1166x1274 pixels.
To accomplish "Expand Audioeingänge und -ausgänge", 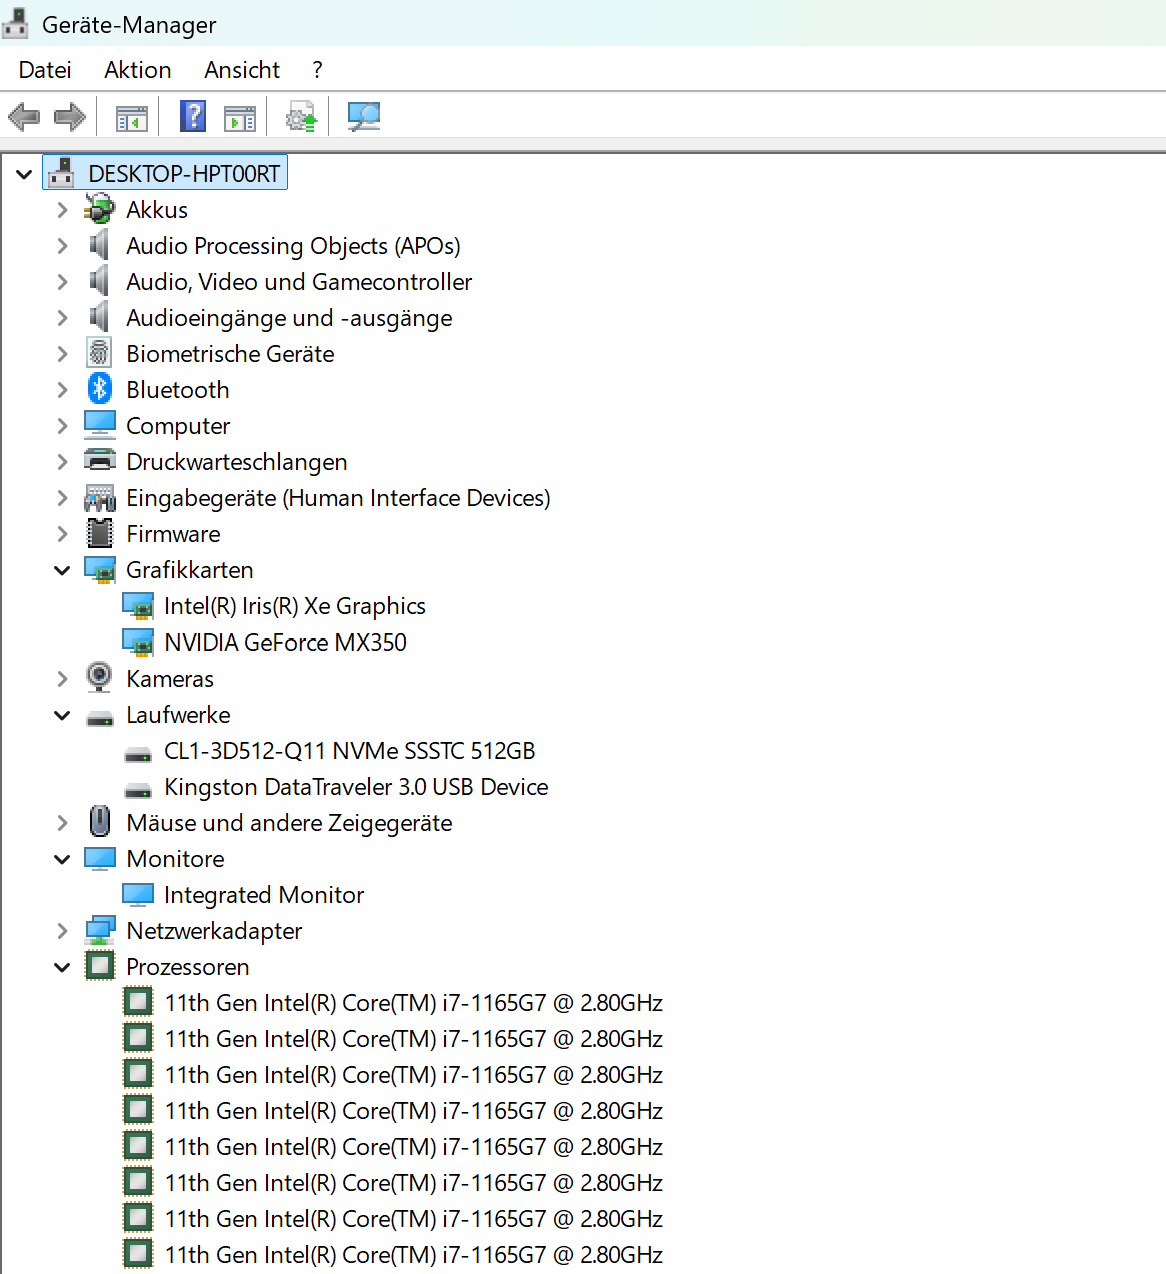I will (62, 317).
